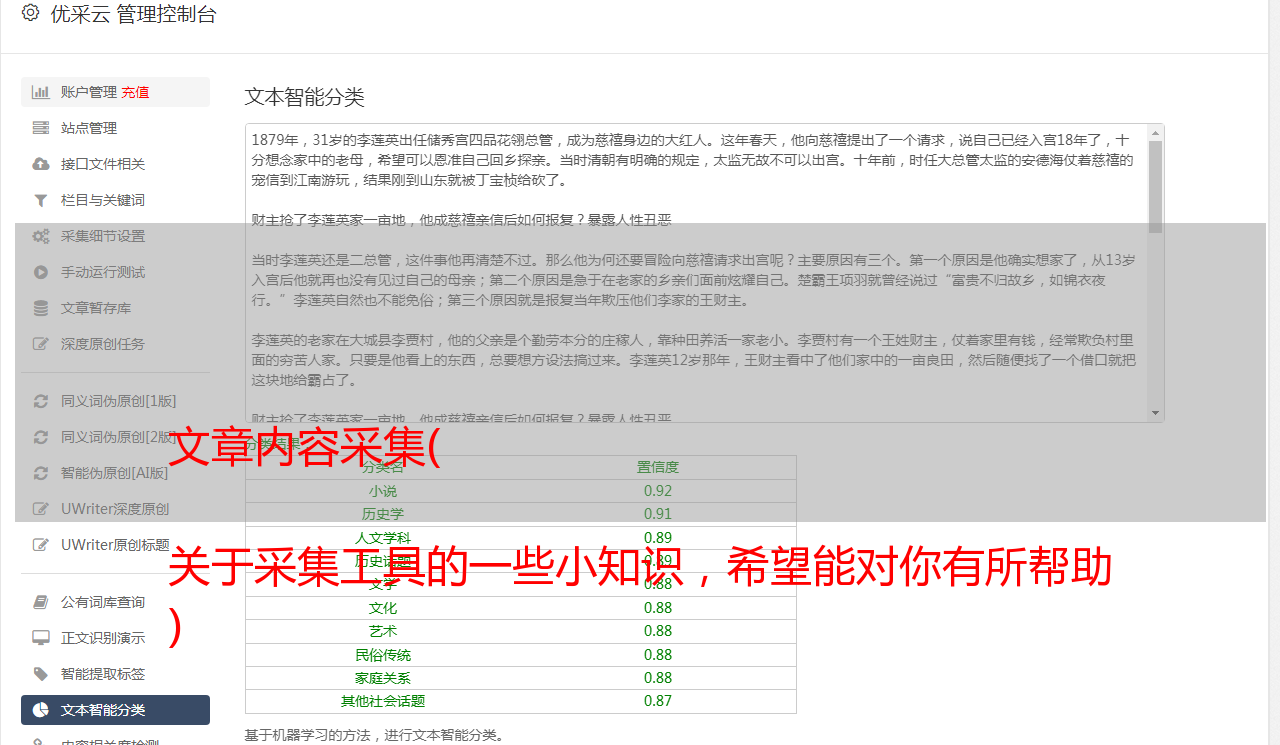Click the bar chart icon for 账户管理

point(41,92)
